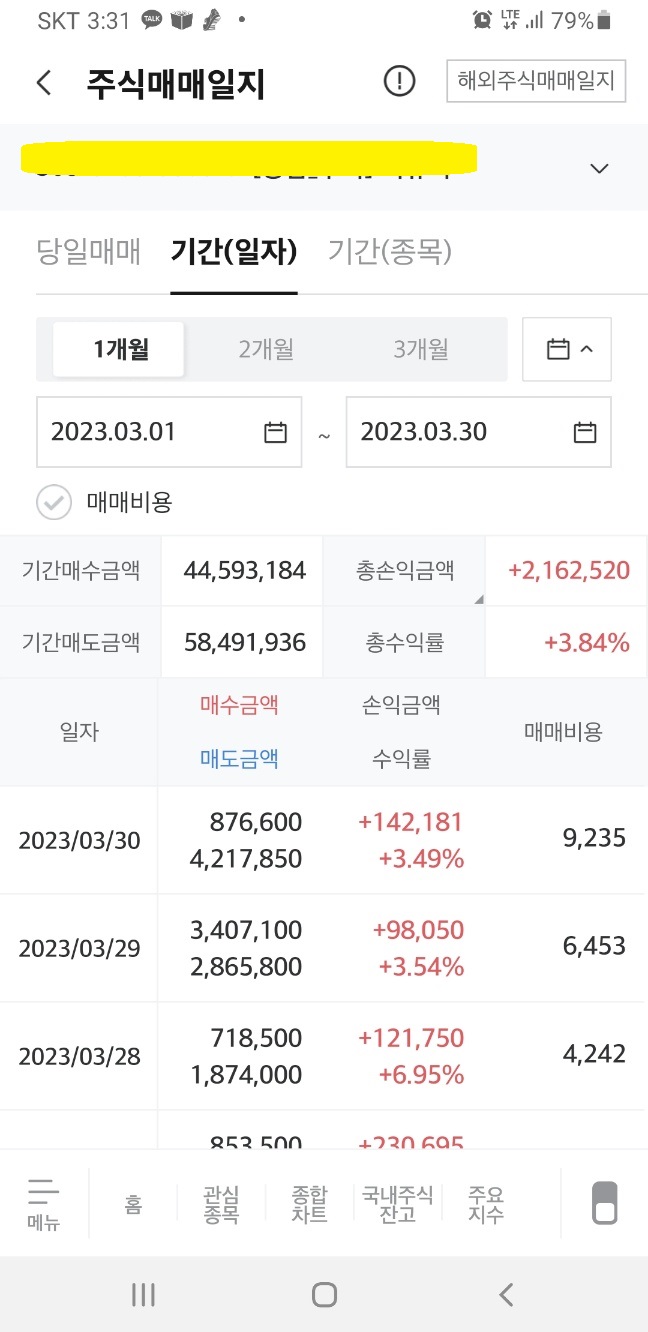
Task: Select the 2개월 period option
Action: (266, 349)
